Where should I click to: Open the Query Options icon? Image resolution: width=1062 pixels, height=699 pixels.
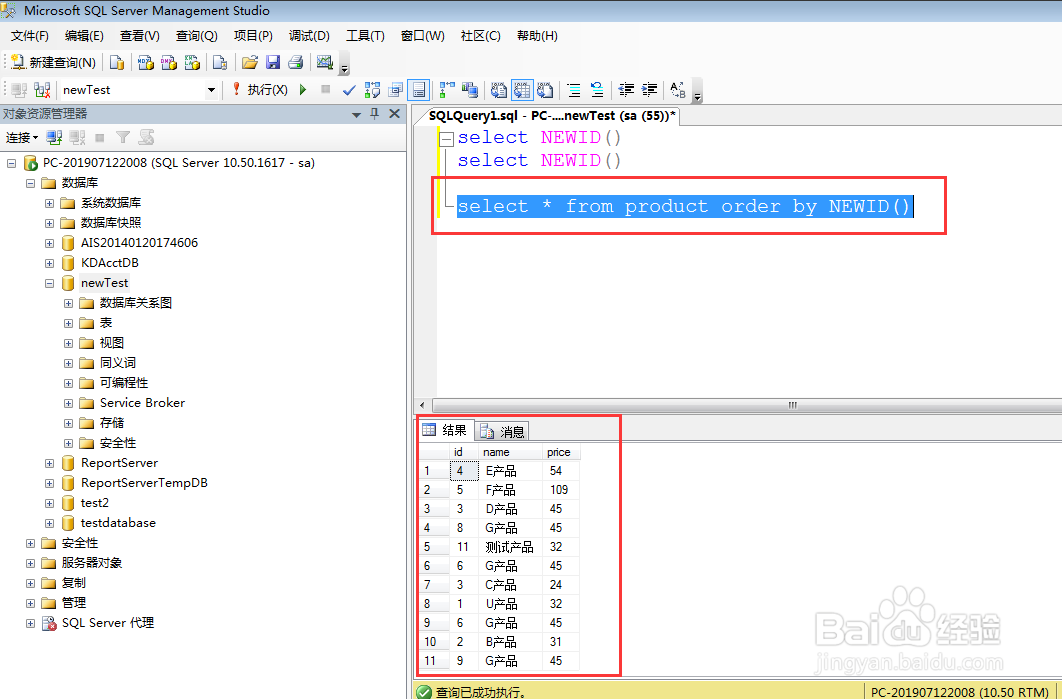(x=396, y=89)
